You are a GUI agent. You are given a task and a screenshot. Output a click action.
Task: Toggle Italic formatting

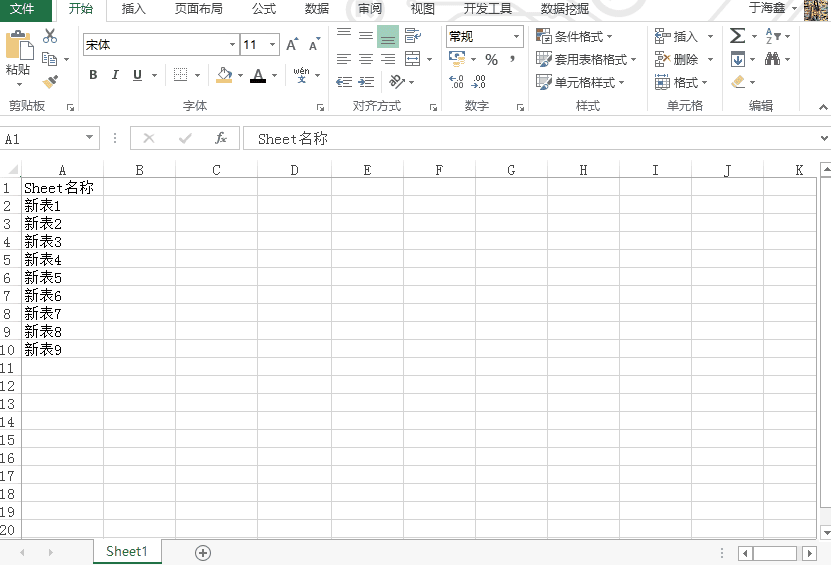(x=115, y=75)
